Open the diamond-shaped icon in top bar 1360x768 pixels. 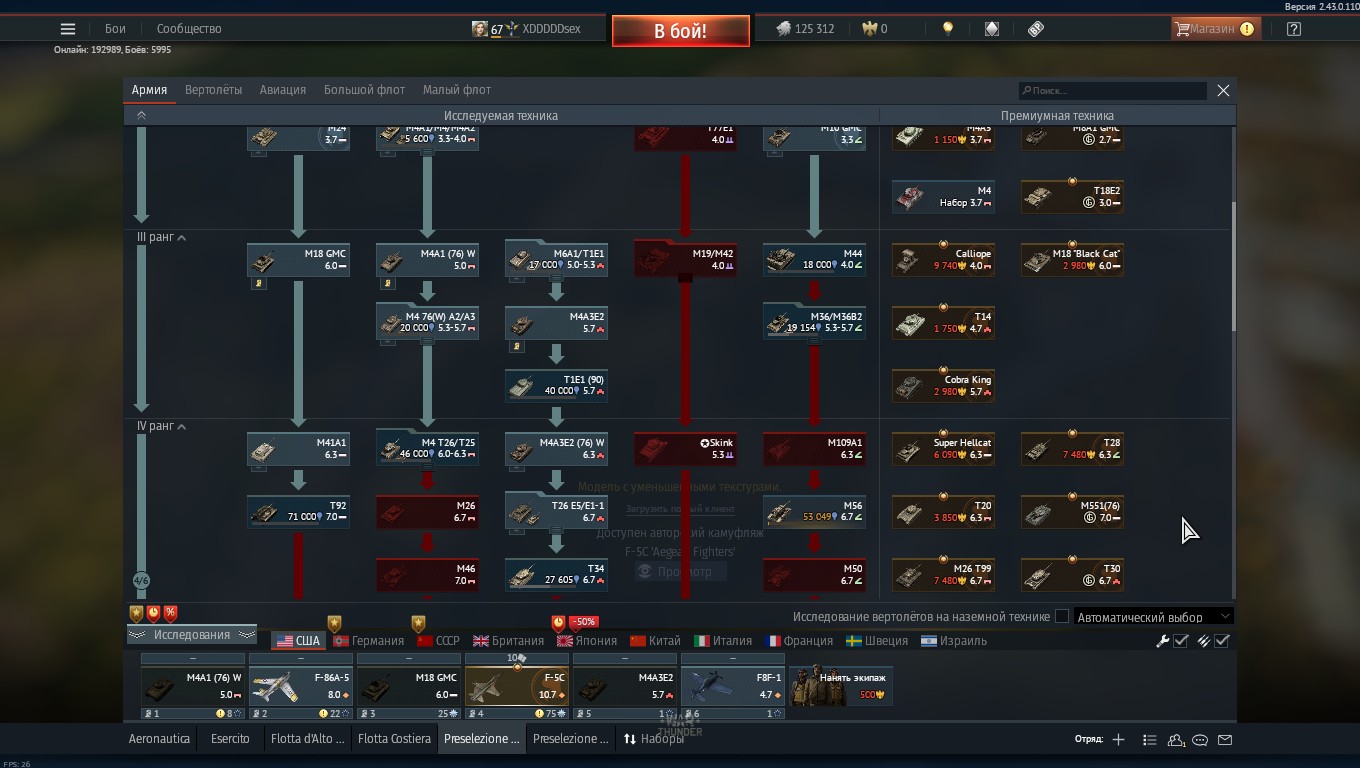pos(992,29)
